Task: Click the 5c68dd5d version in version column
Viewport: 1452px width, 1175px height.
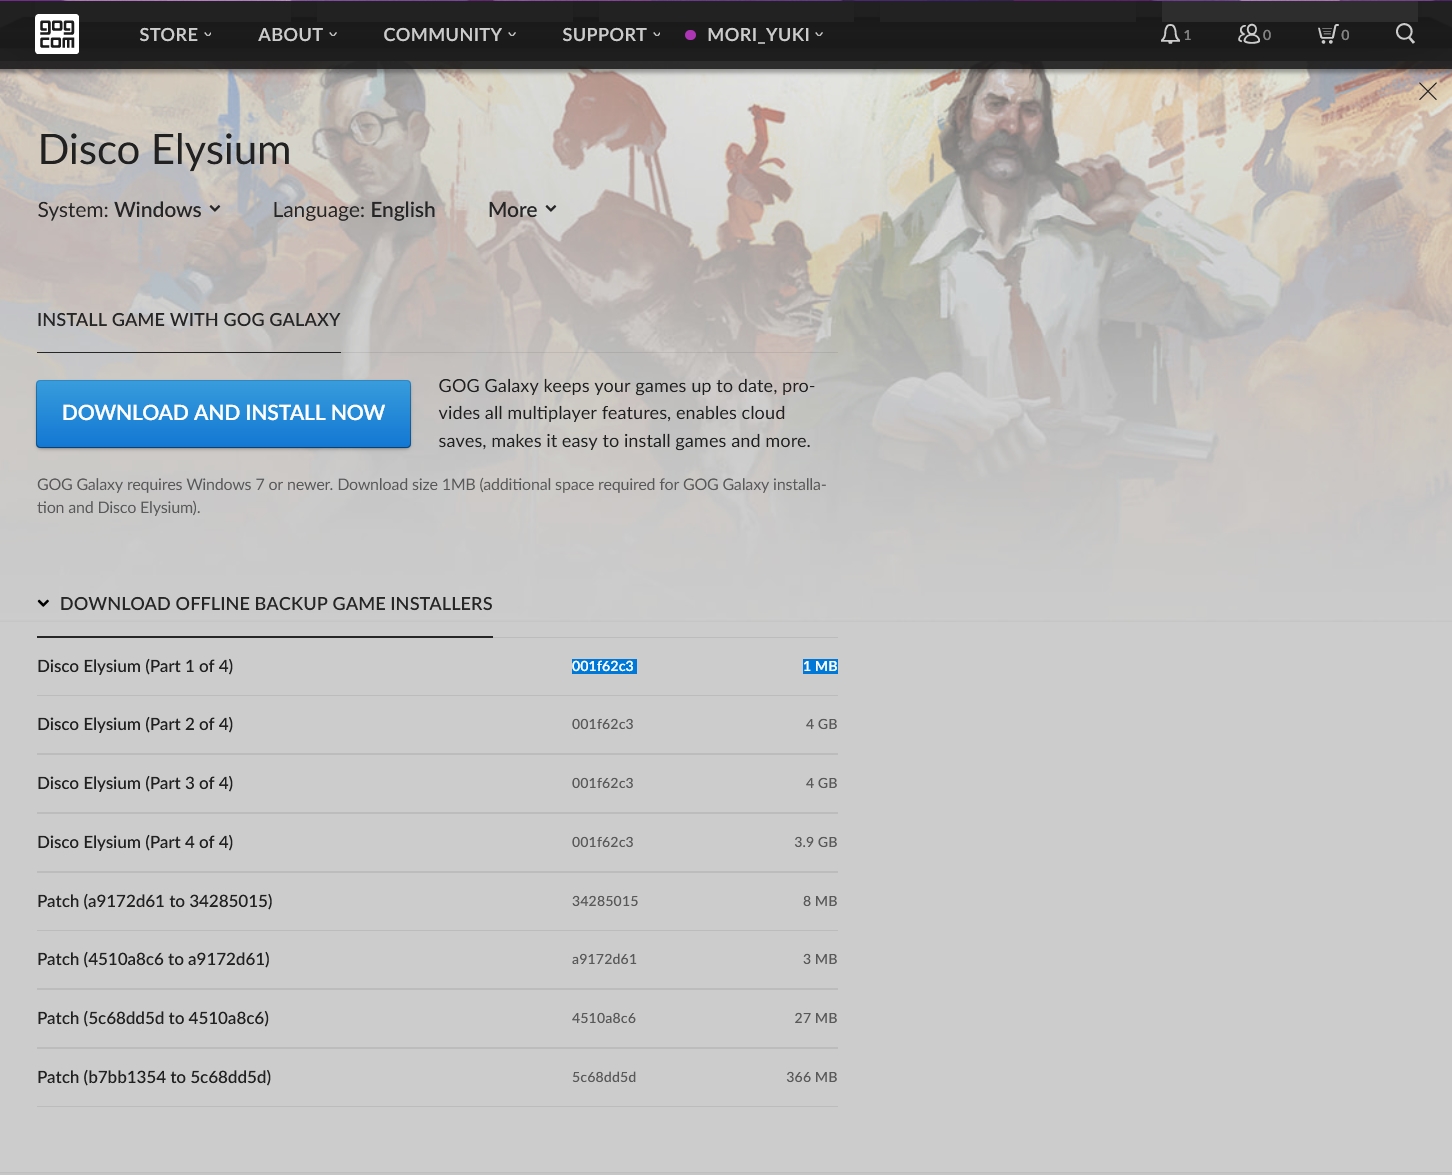Action: 604,1077
